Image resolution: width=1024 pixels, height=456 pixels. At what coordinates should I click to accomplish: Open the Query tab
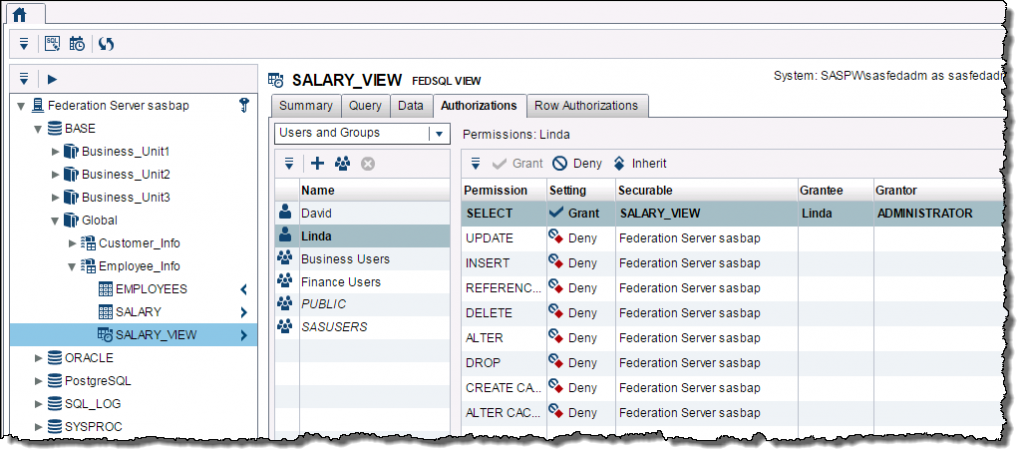click(x=365, y=106)
